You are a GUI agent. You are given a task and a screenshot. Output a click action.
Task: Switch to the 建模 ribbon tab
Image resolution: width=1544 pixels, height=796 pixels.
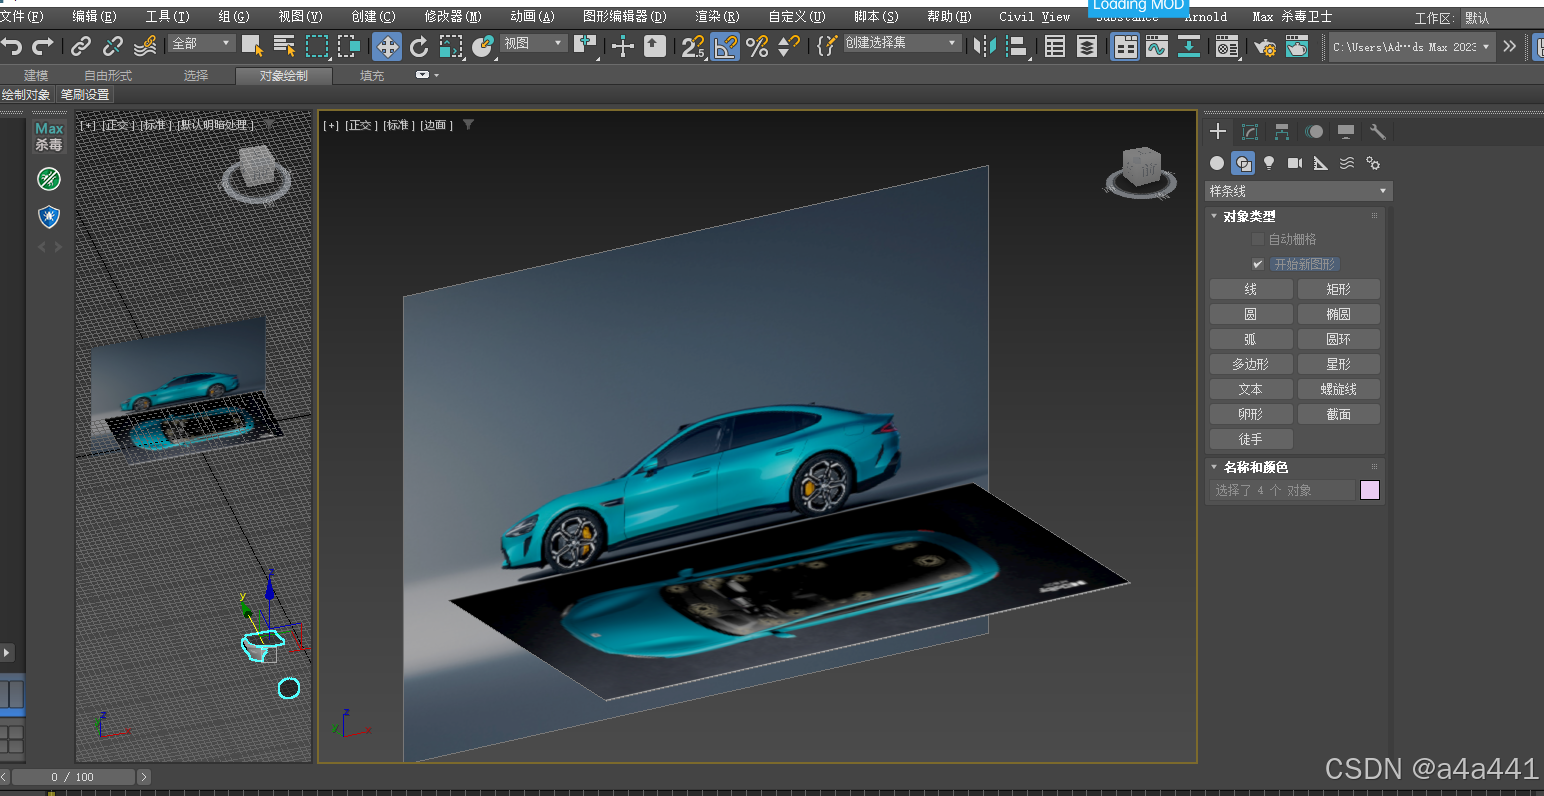point(36,76)
